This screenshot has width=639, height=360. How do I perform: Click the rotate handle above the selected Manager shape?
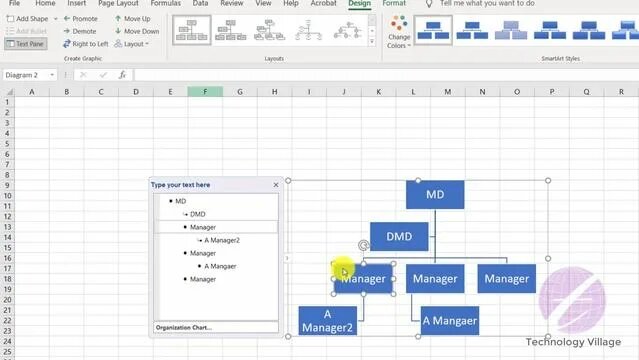tap(363, 245)
